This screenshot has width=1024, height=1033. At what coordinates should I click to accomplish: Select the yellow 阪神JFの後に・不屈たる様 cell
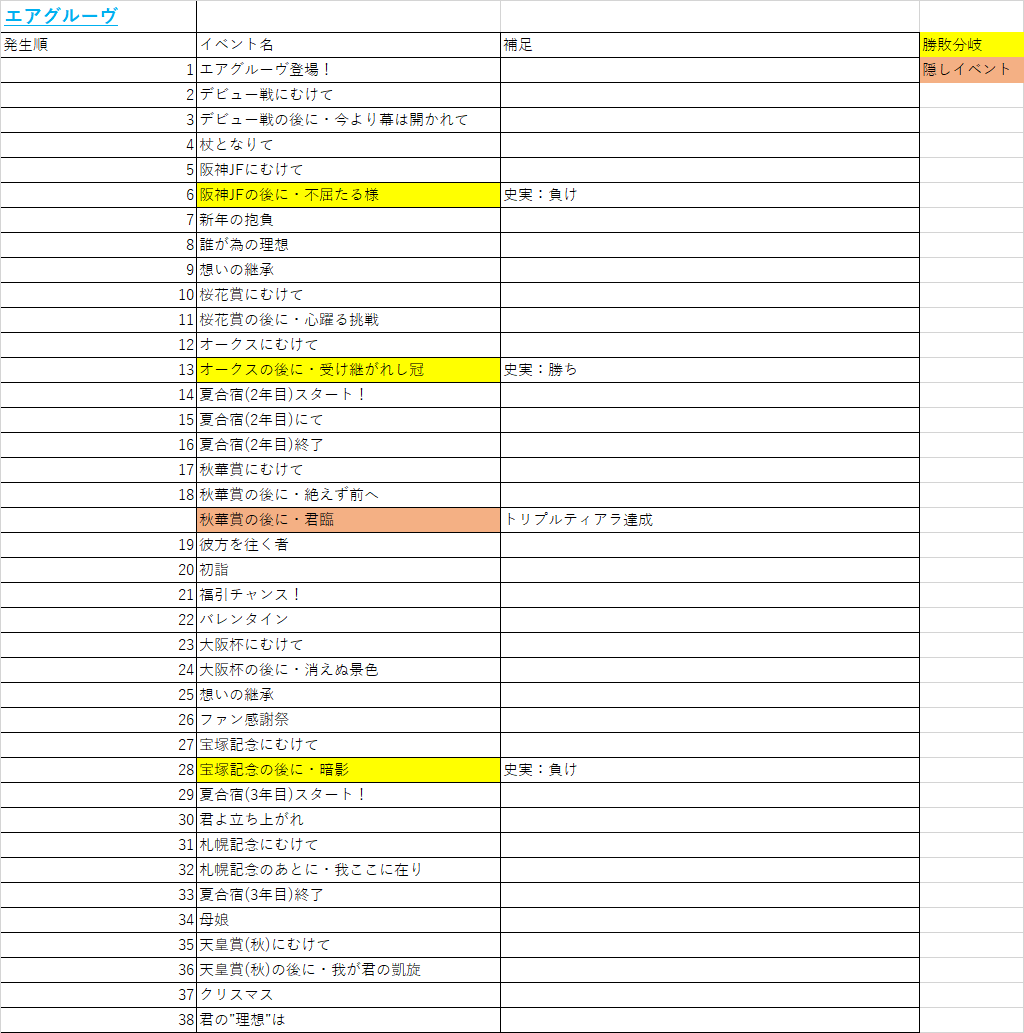[348, 195]
